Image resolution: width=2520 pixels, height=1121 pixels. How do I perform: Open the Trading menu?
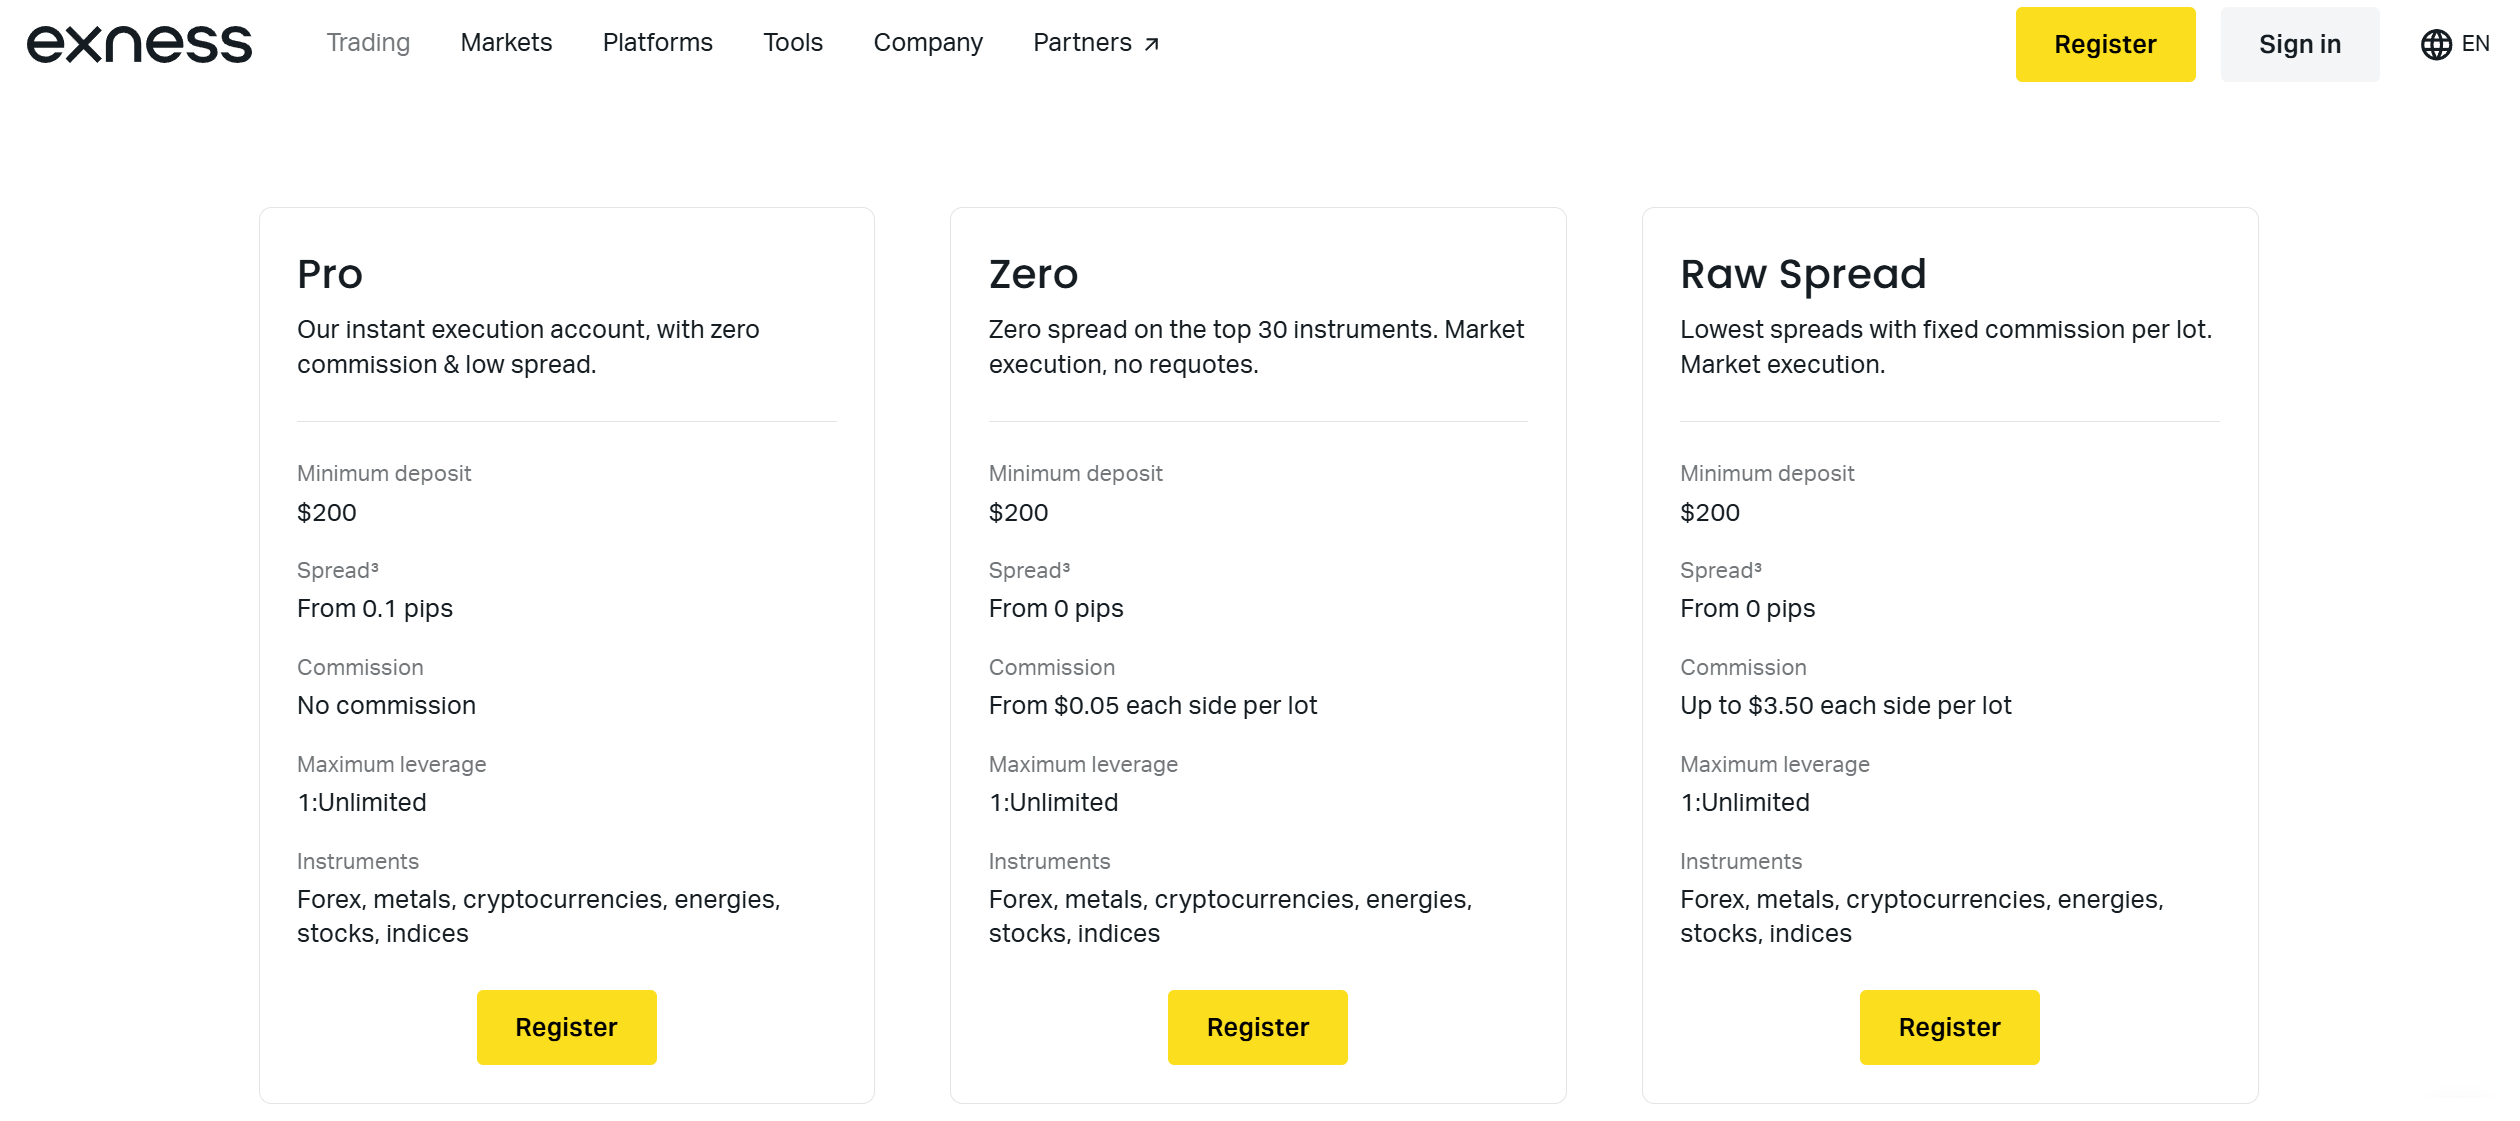click(368, 43)
